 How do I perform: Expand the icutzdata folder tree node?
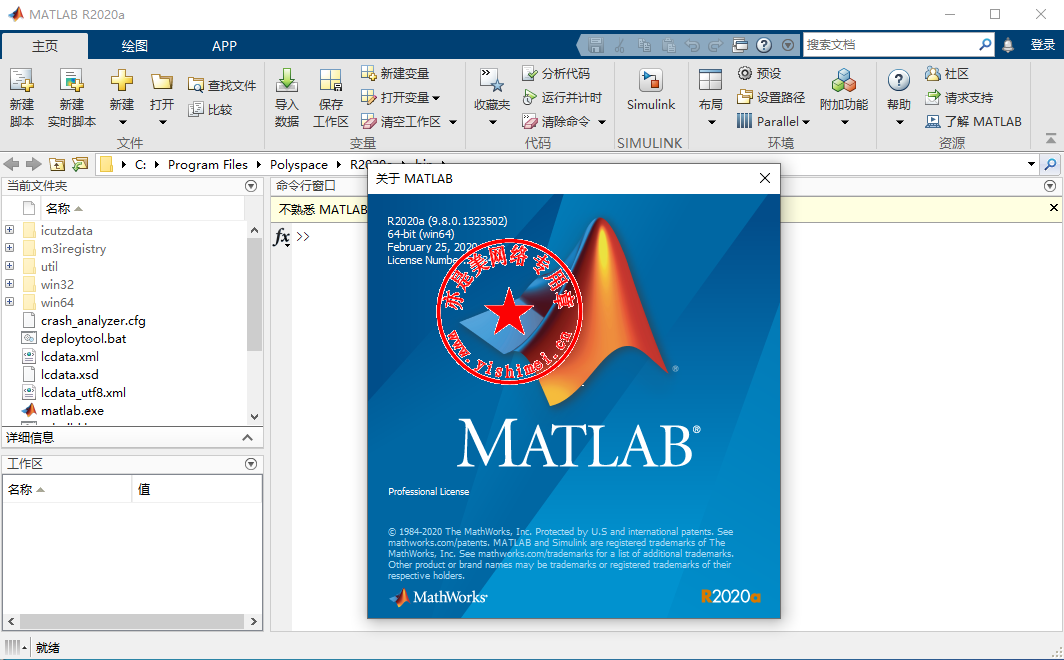point(10,230)
